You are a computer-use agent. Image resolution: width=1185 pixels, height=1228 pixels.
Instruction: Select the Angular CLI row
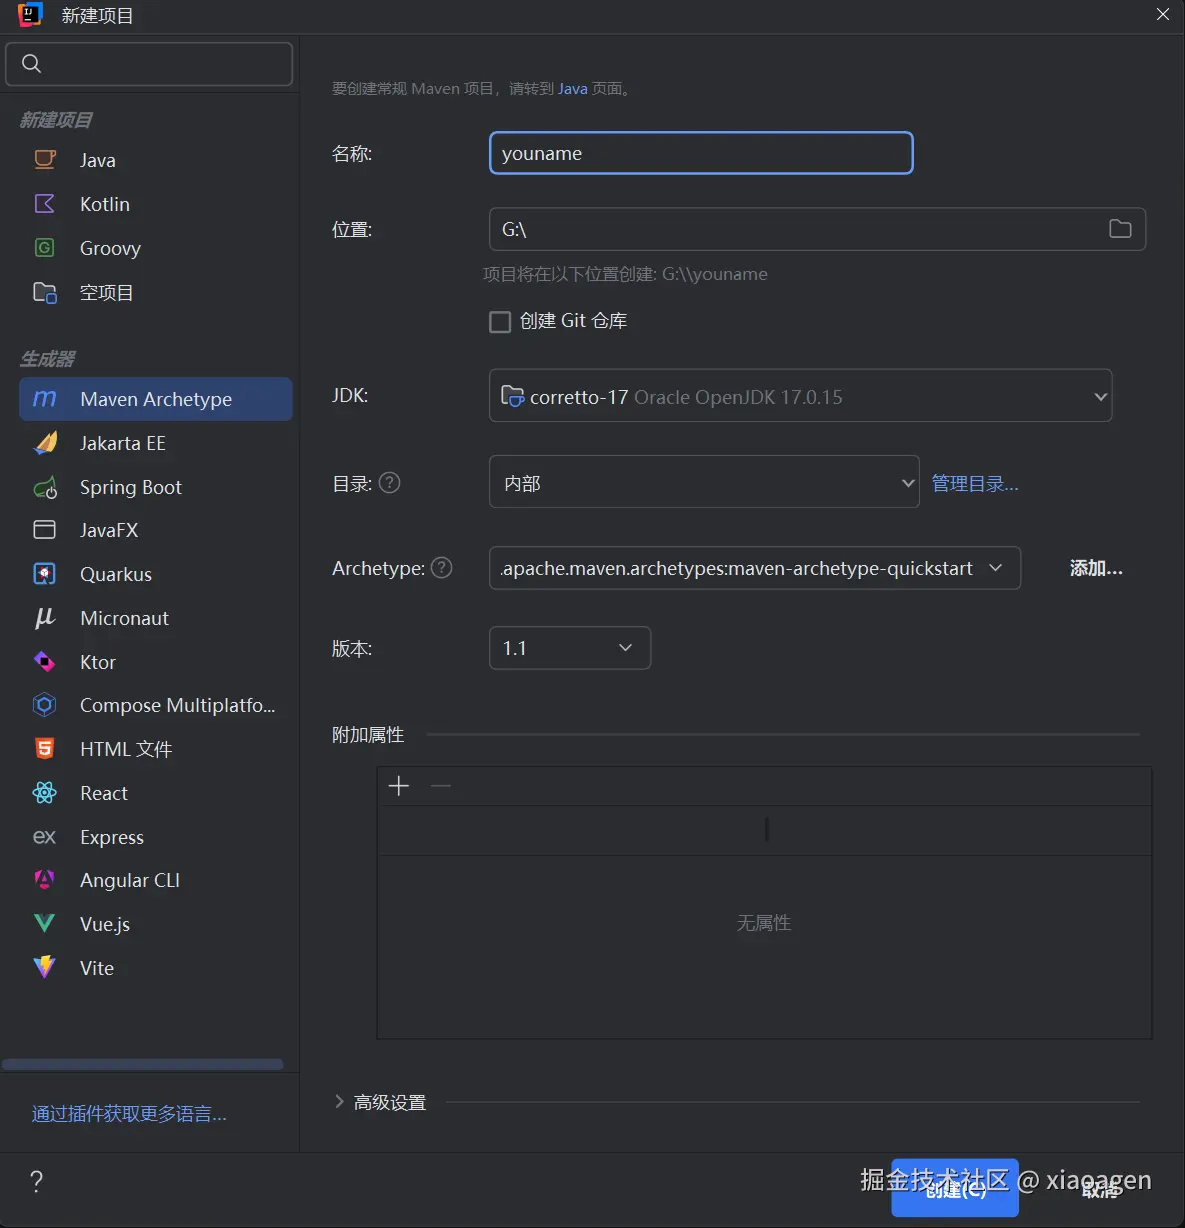155,880
